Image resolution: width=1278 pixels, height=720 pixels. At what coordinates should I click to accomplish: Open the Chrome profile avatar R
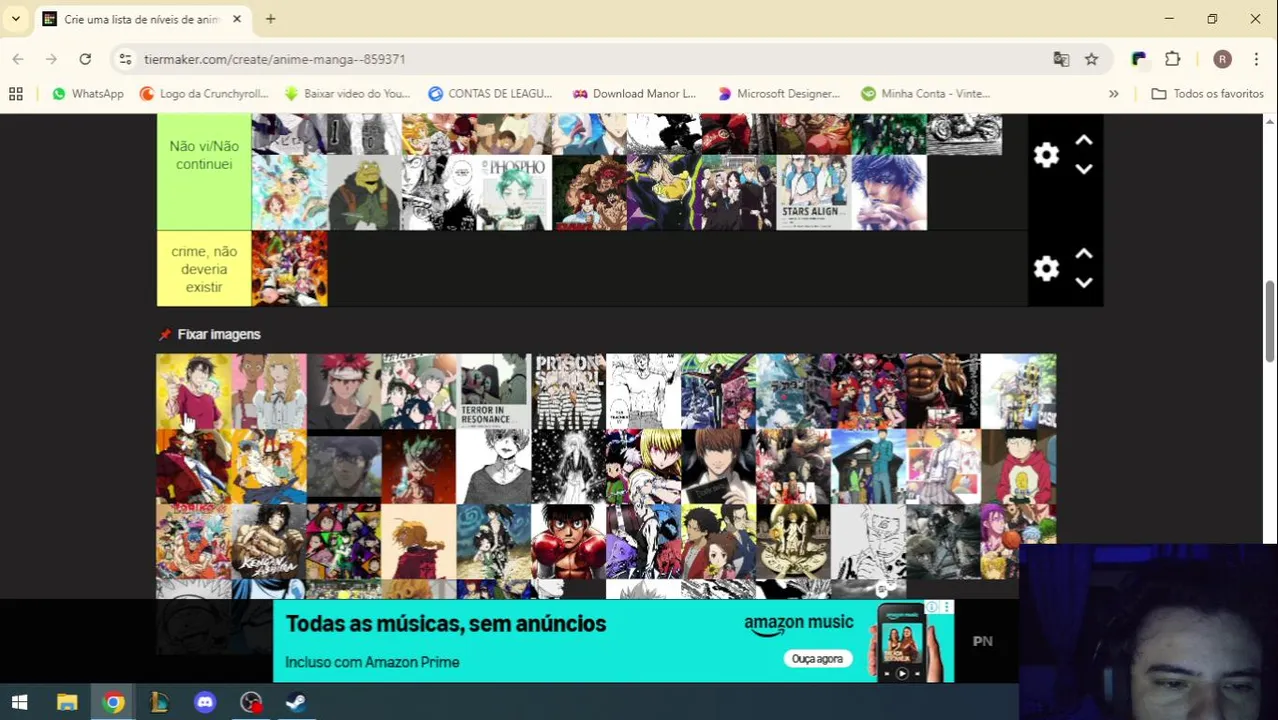click(x=1222, y=59)
